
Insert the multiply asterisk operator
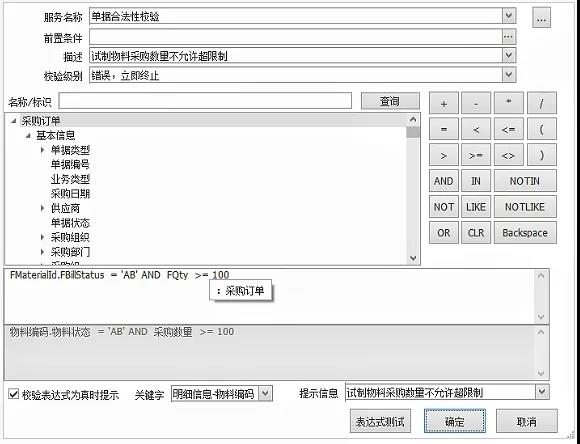point(509,103)
